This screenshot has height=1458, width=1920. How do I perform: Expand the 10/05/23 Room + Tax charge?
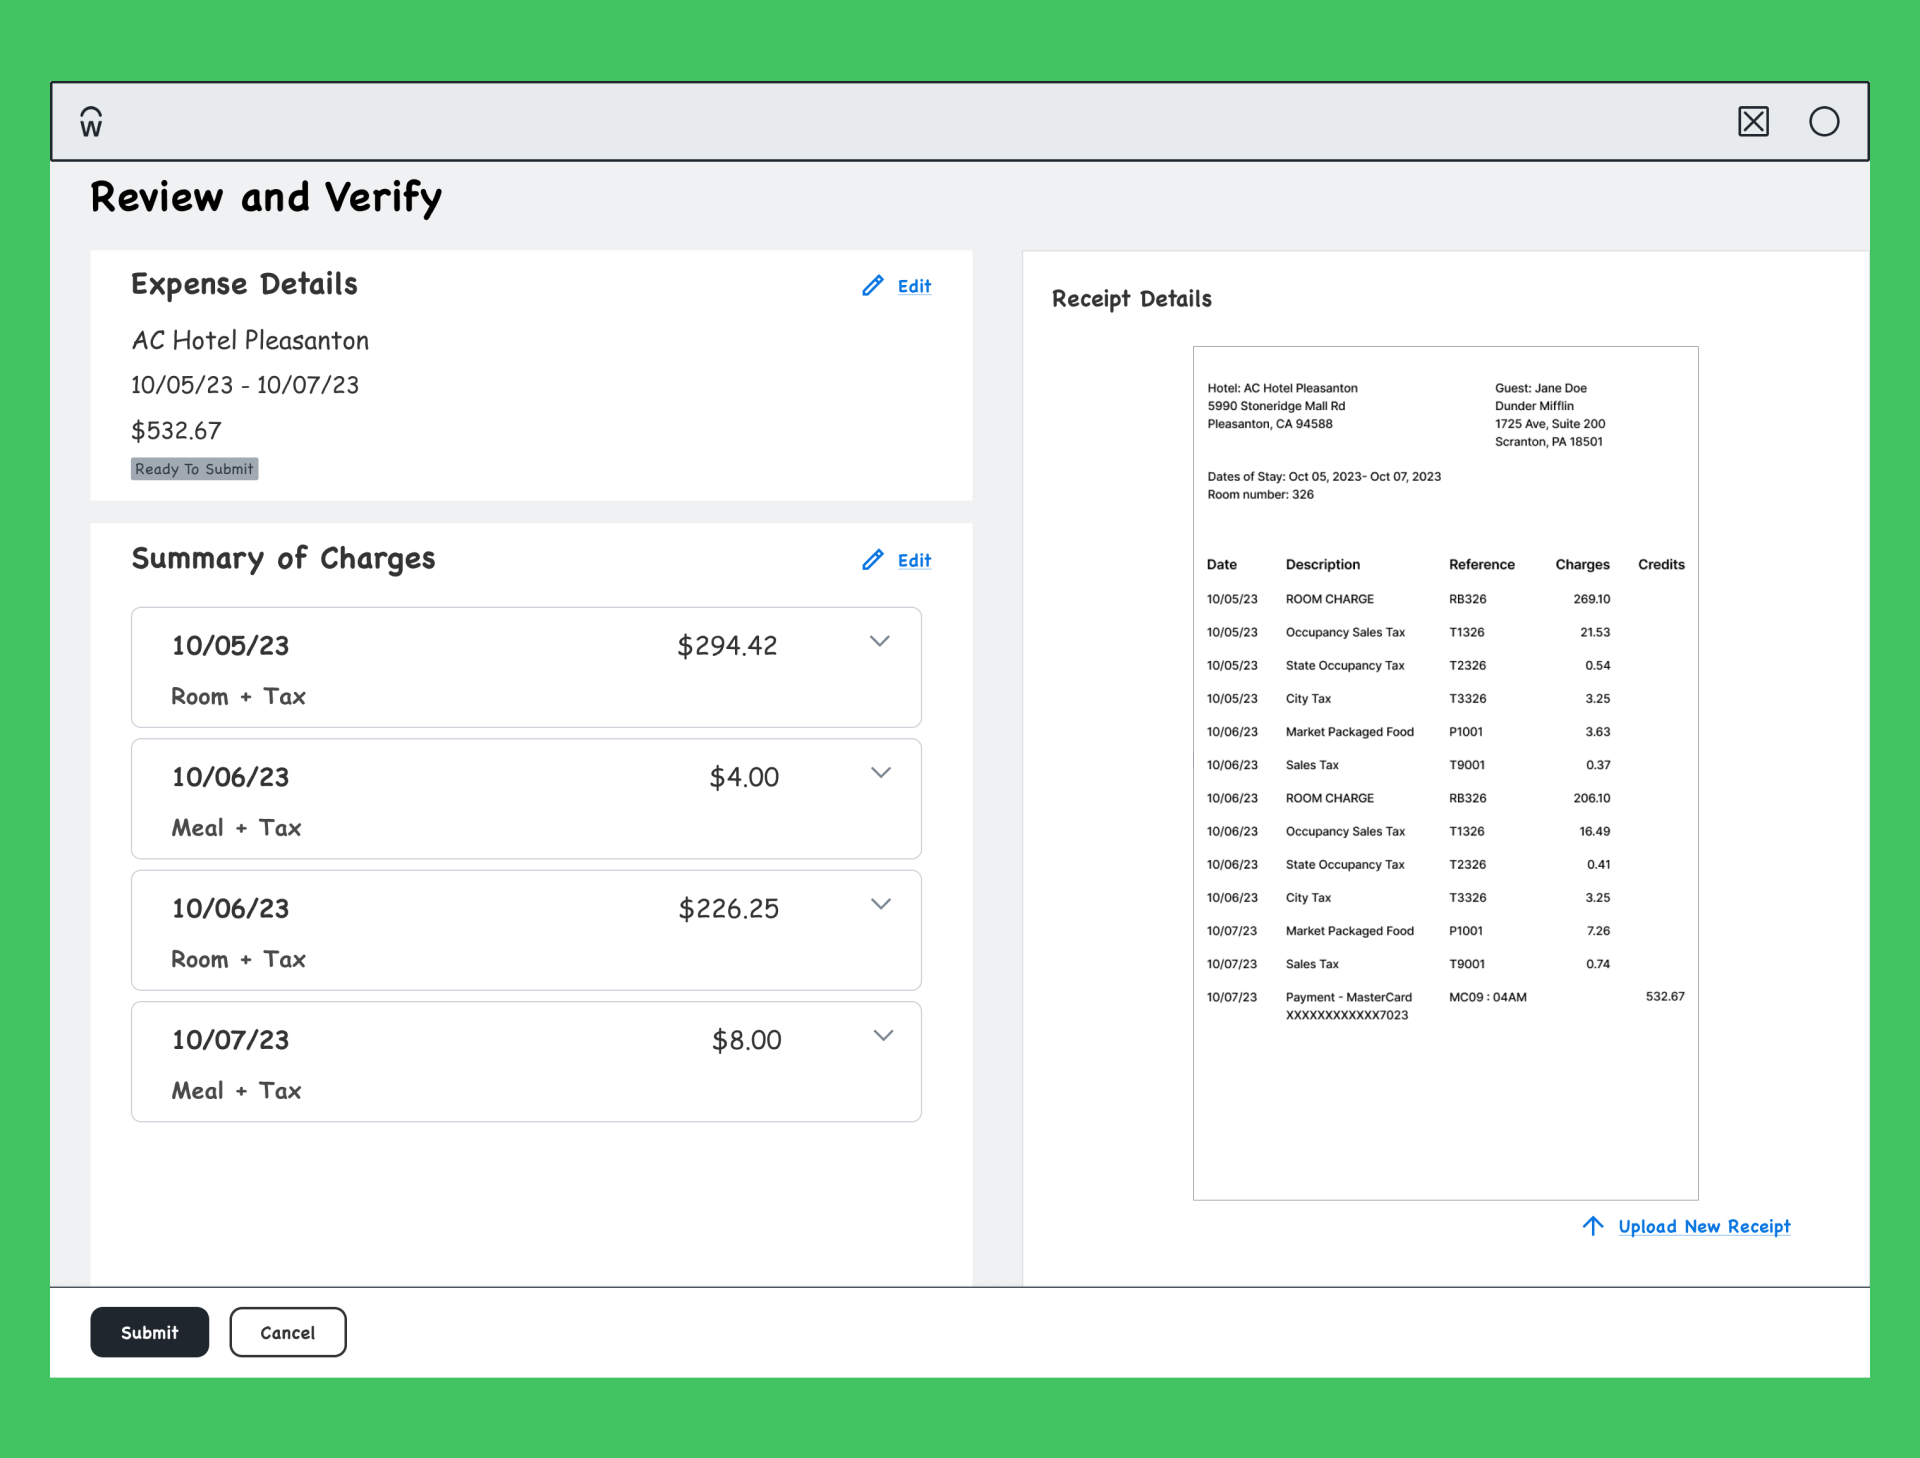click(880, 641)
